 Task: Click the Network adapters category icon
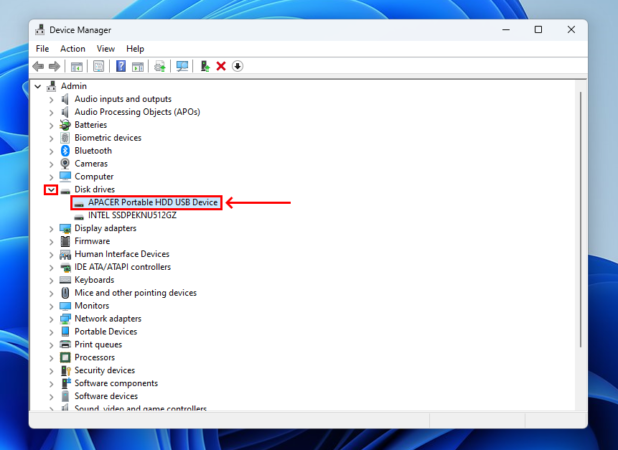click(65, 319)
